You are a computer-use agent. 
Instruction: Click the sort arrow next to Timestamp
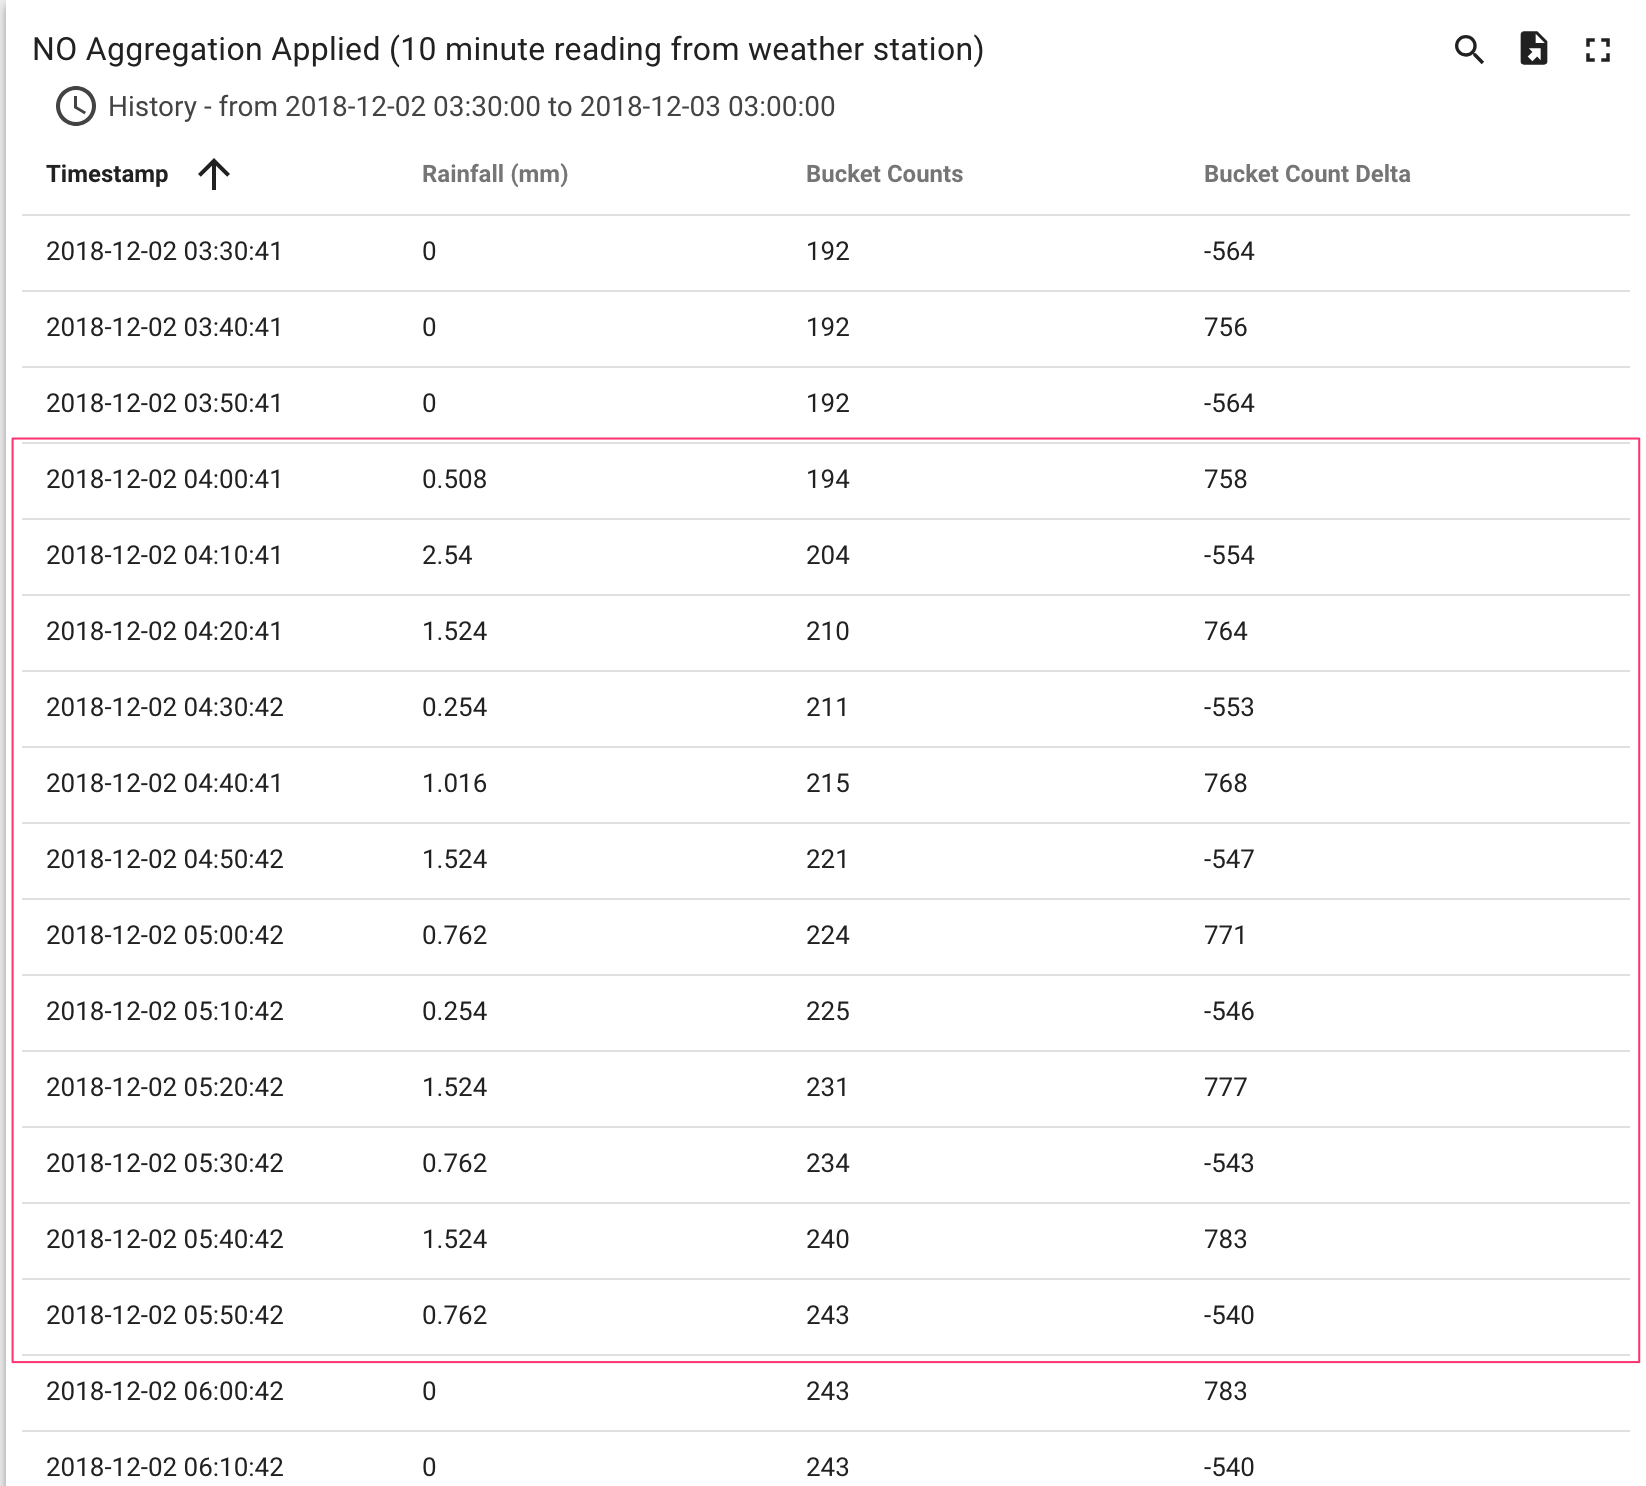point(213,173)
